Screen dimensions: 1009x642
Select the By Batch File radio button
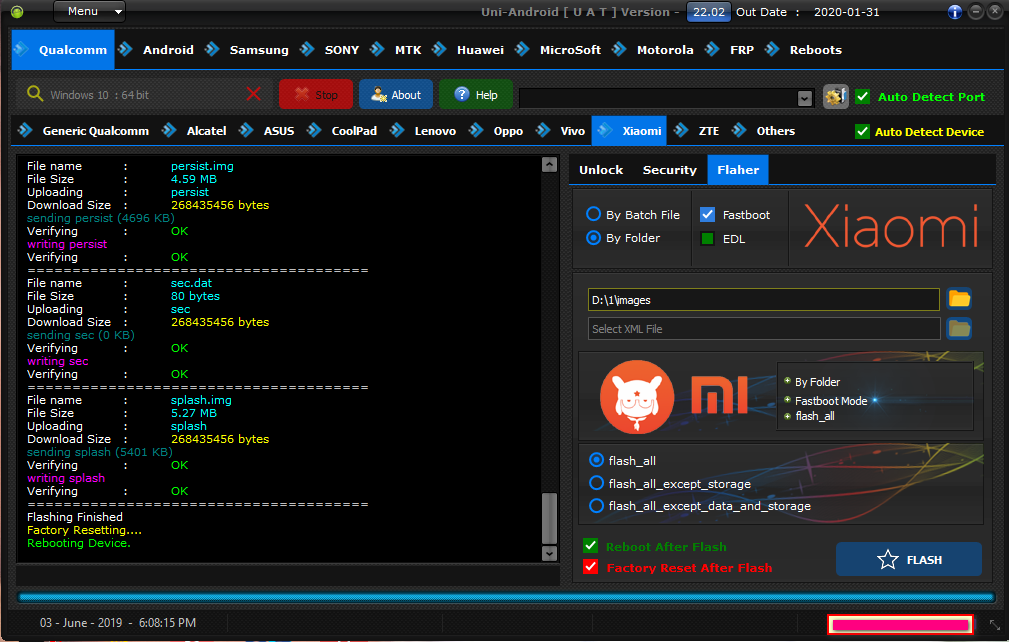click(x=593, y=214)
